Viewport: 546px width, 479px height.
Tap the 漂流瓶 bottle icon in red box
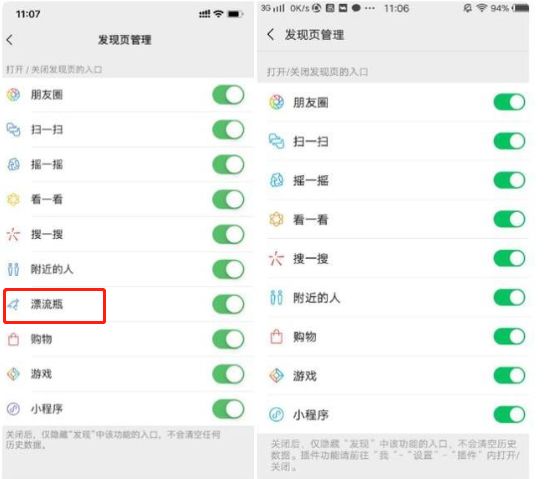pyautogui.click(x=14, y=305)
